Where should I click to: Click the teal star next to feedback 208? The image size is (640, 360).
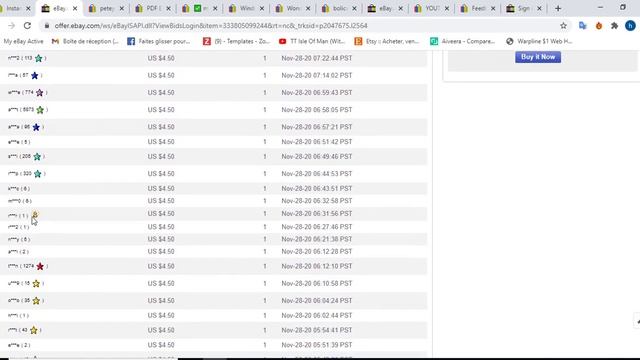37,157
